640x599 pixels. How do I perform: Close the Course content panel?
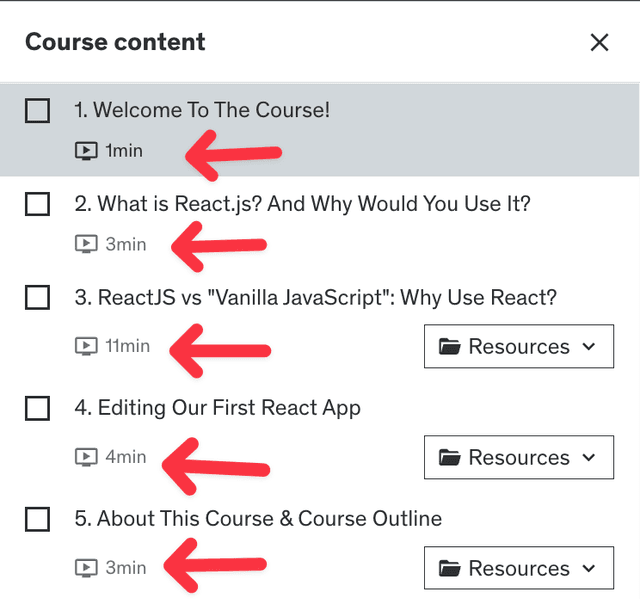click(599, 42)
